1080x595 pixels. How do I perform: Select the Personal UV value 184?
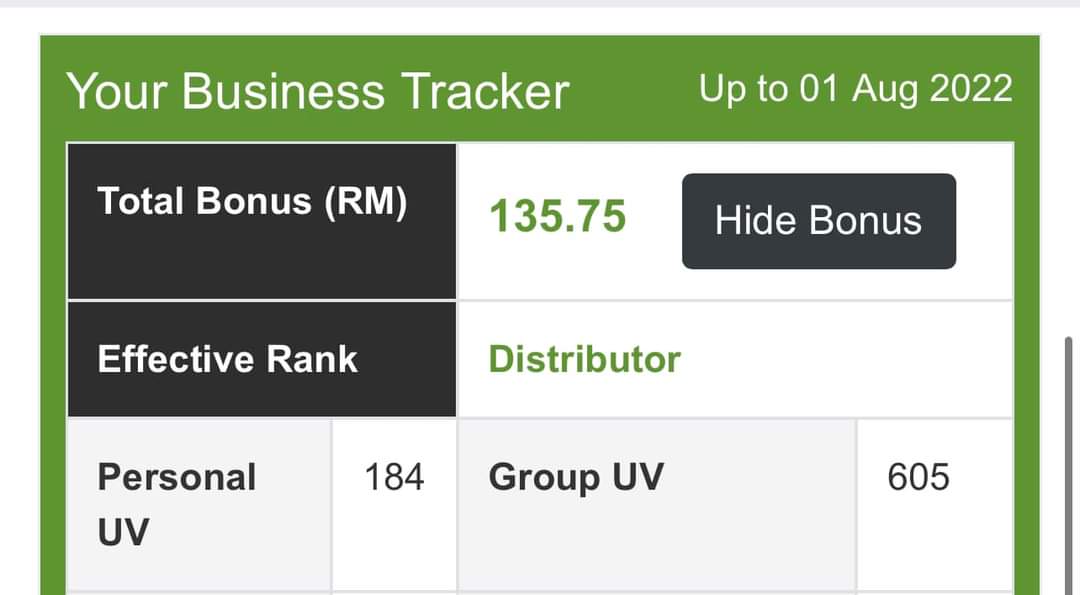coord(394,477)
